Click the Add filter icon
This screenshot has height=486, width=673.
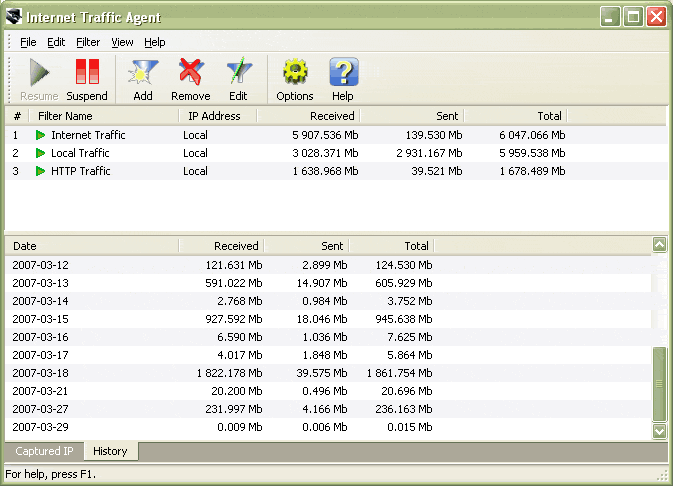143,73
